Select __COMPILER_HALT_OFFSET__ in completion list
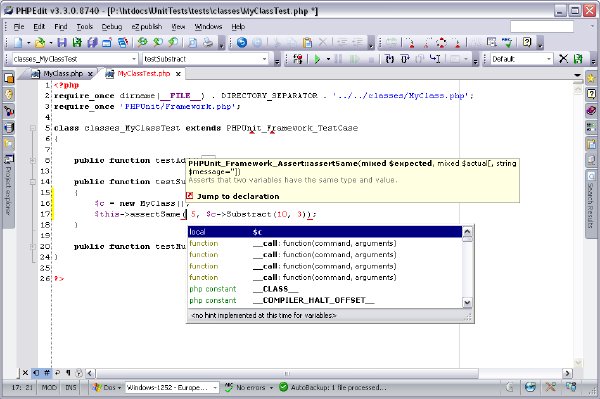 325,300
